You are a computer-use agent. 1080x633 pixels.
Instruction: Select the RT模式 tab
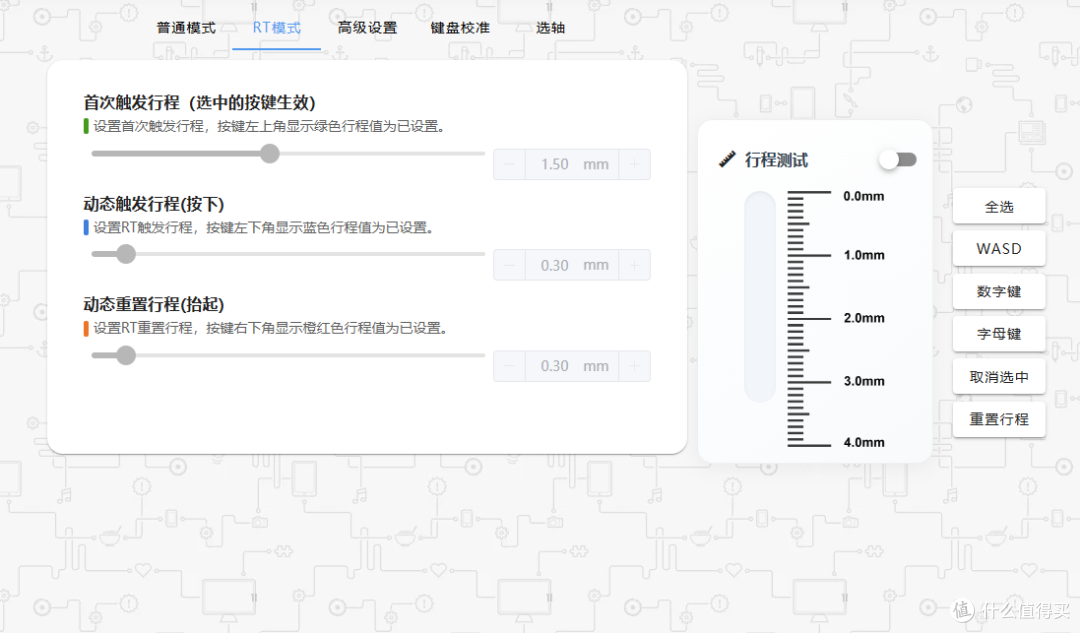tap(276, 28)
